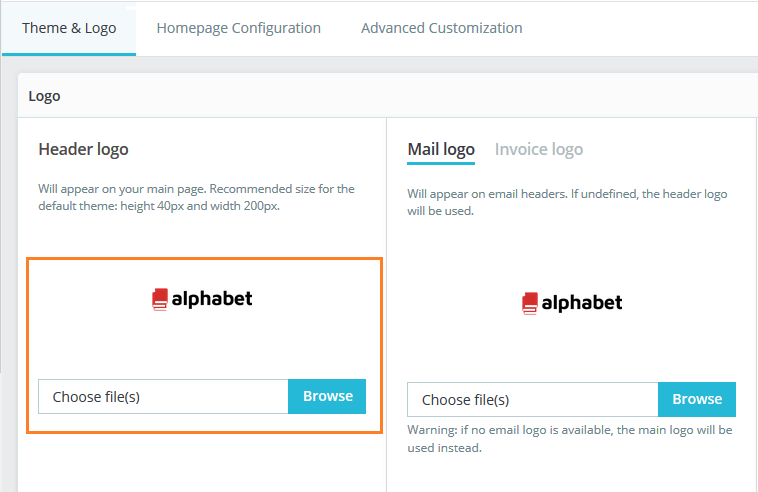
Task: Click the no email logo warning text
Action: [x=570, y=438]
